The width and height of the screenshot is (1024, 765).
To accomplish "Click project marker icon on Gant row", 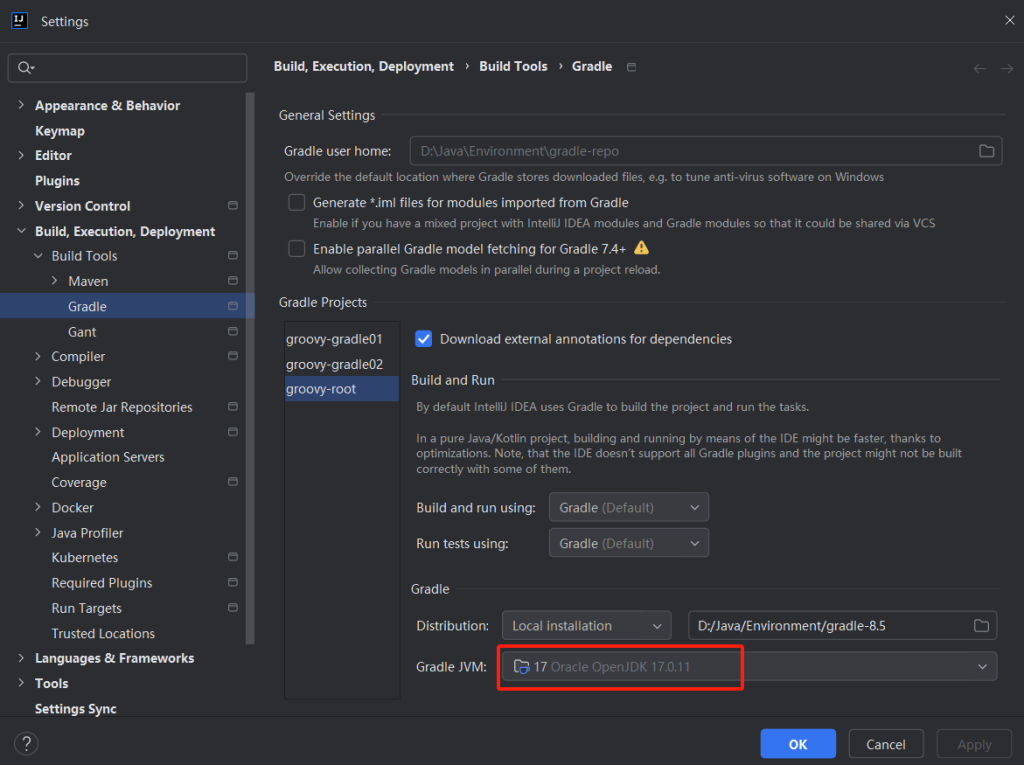I will pyautogui.click(x=232, y=331).
